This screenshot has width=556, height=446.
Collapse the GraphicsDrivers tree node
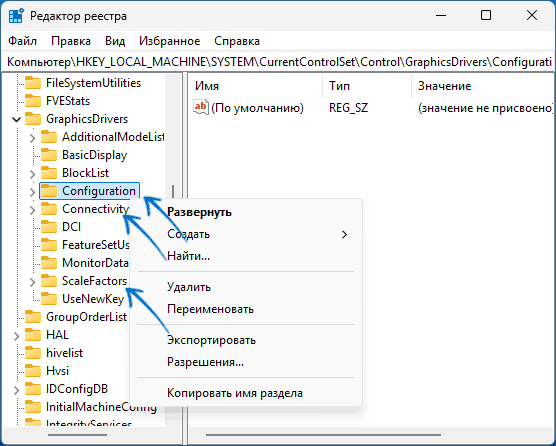coord(16,119)
